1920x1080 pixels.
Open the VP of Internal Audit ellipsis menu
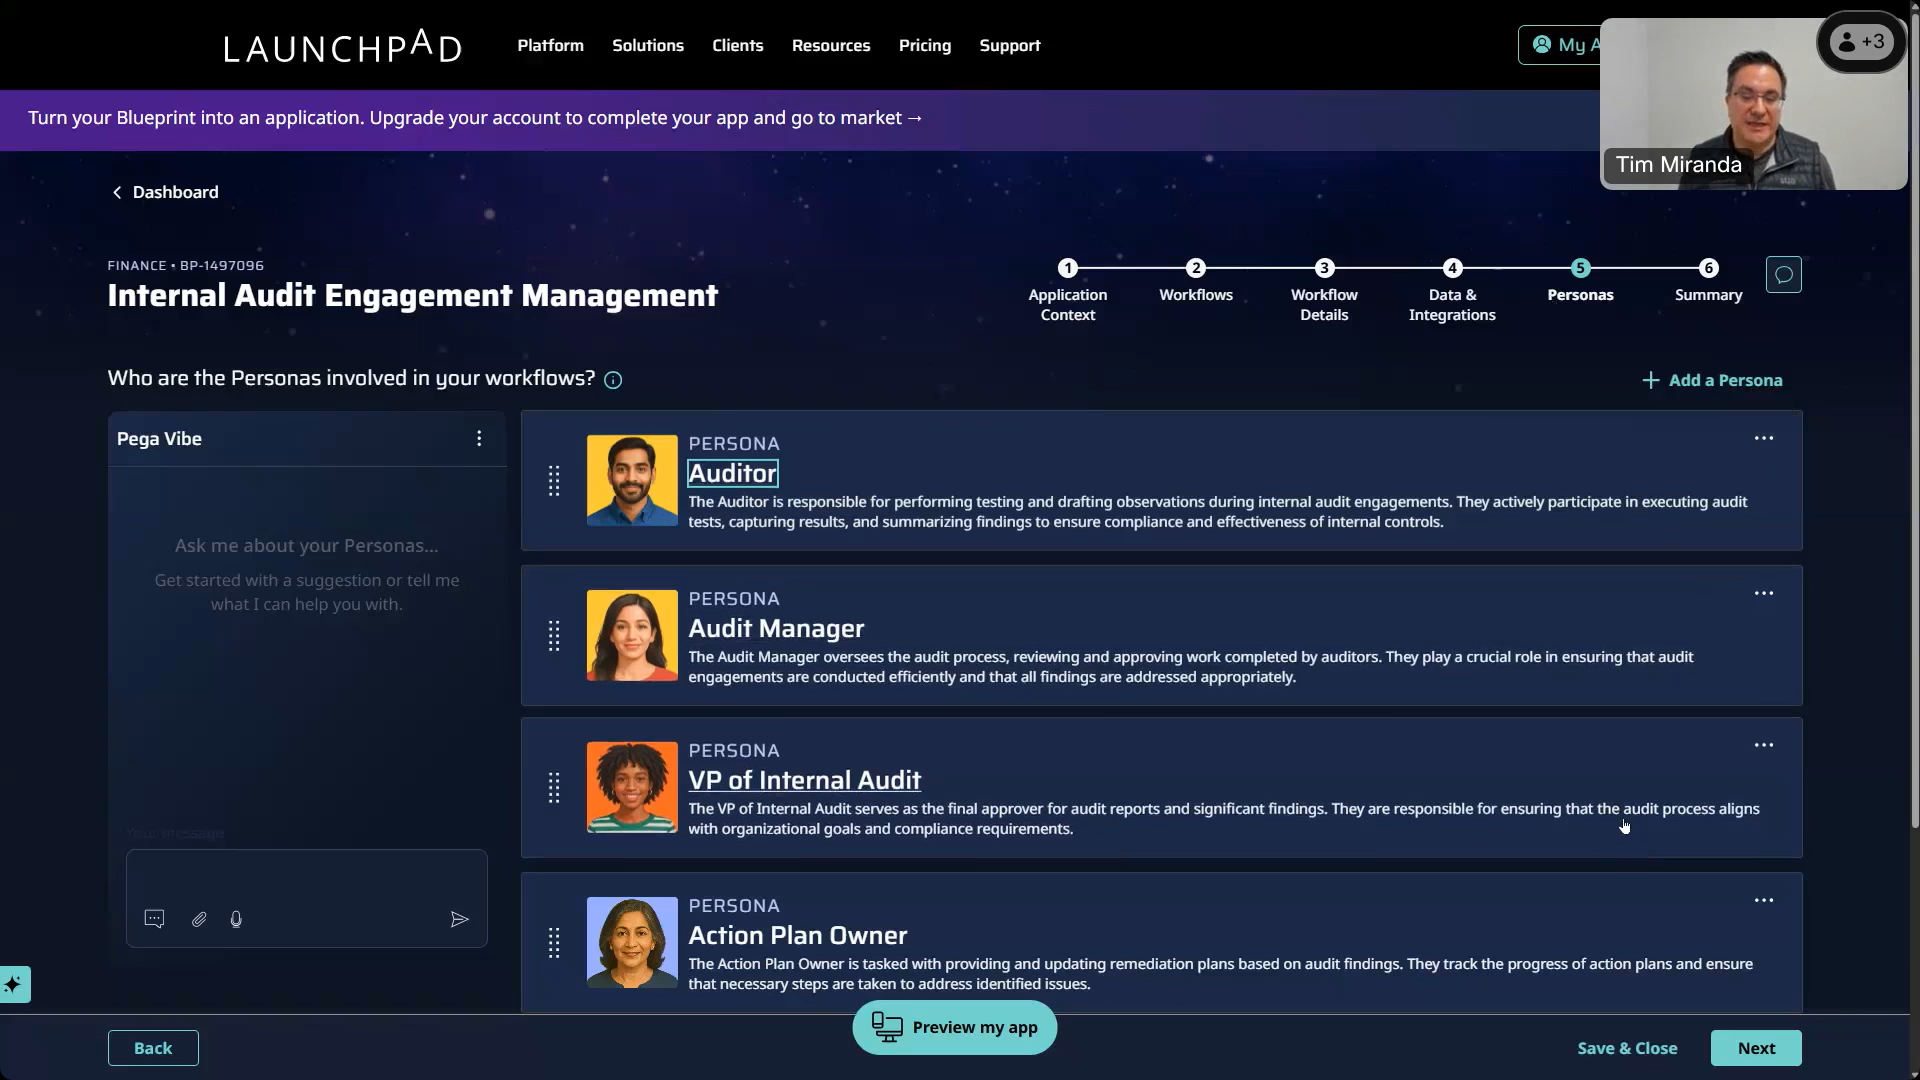click(1763, 746)
